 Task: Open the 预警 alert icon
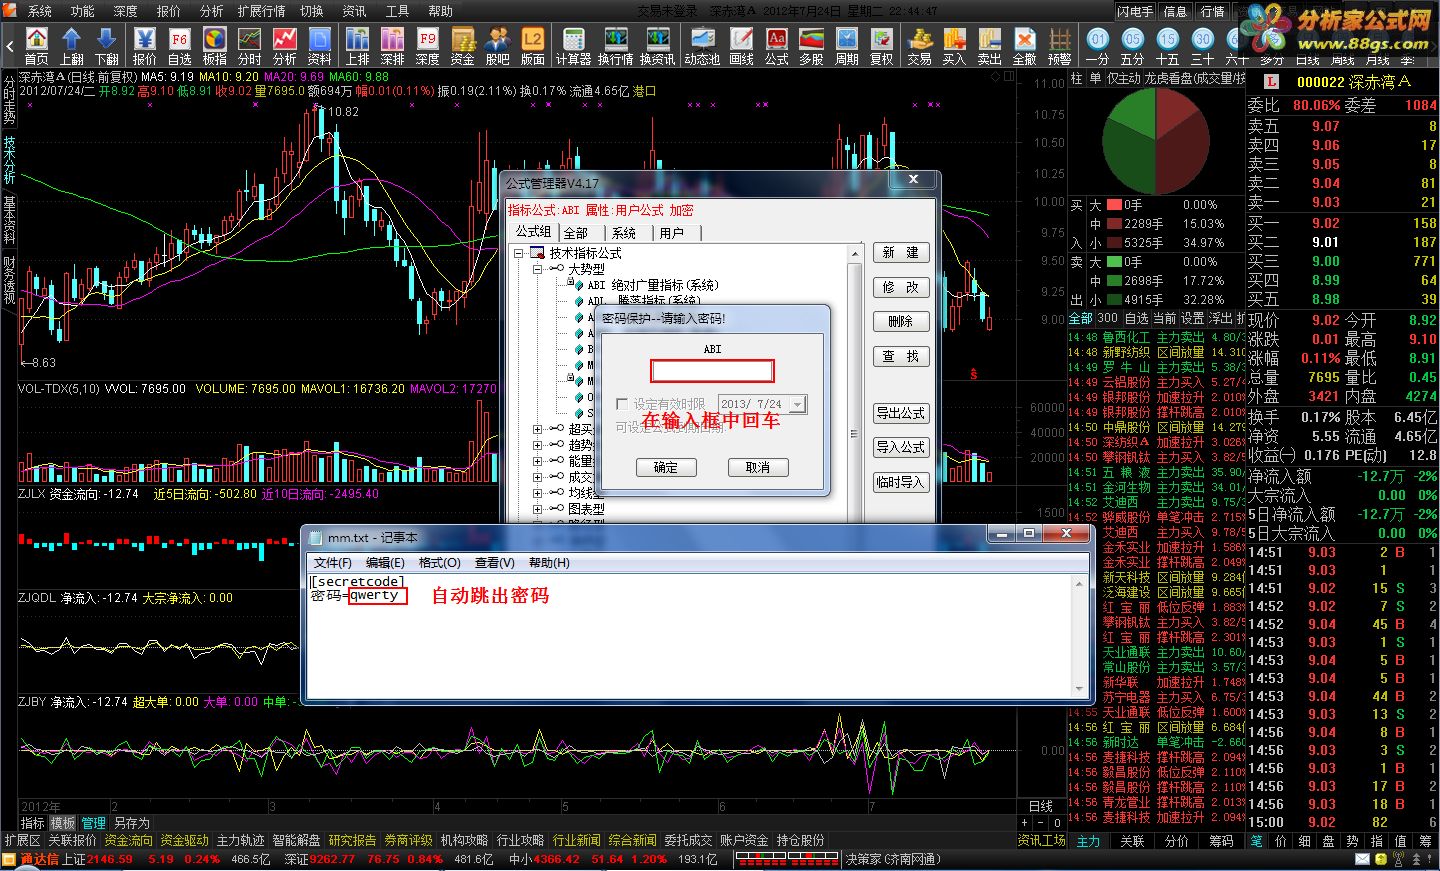coord(1060,46)
